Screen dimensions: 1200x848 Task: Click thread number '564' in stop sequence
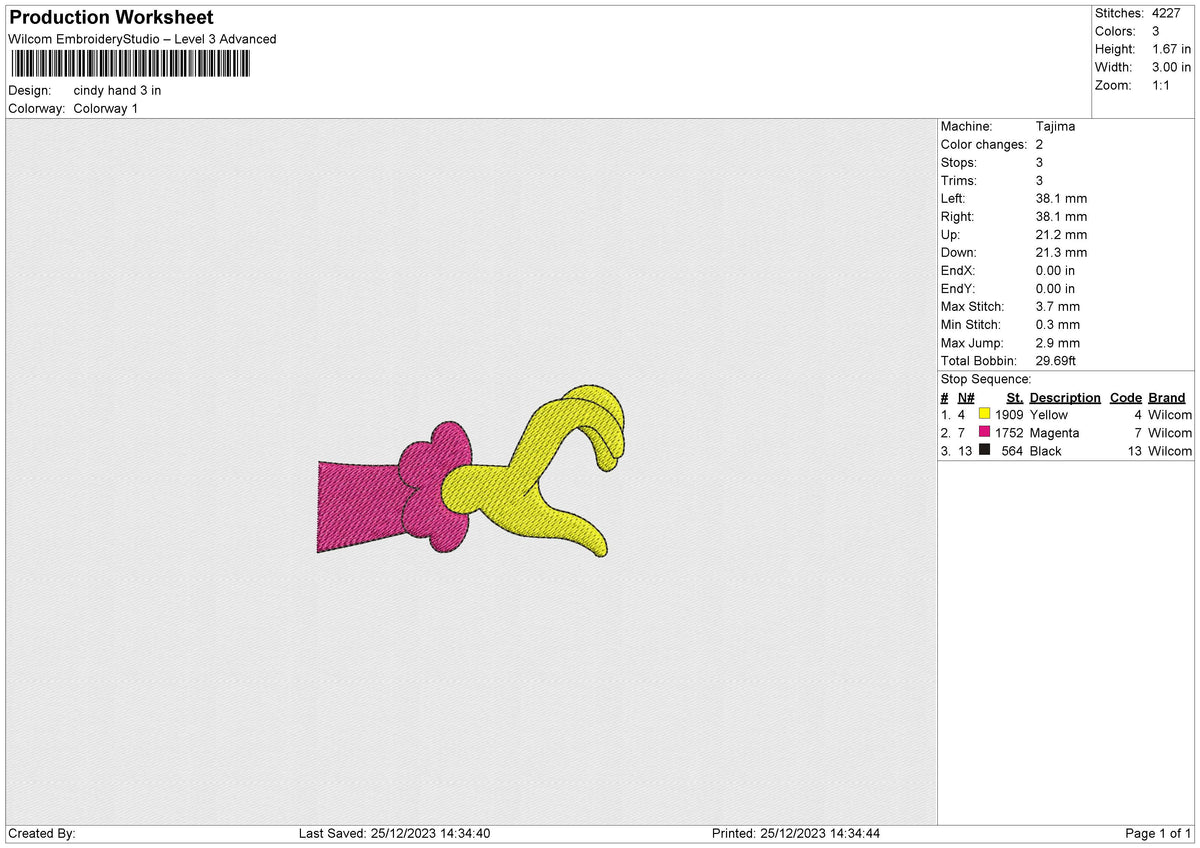(x=1013, y=451)
